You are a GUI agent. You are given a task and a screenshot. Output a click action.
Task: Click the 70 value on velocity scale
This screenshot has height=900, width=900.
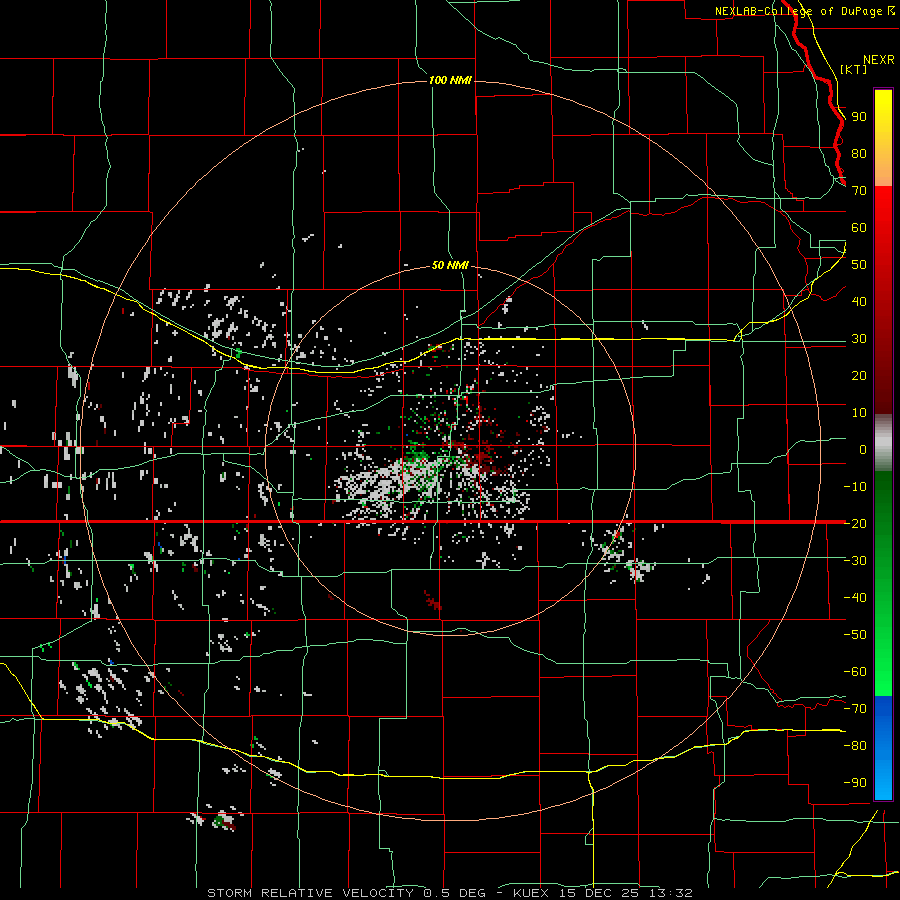coord(859,191)
